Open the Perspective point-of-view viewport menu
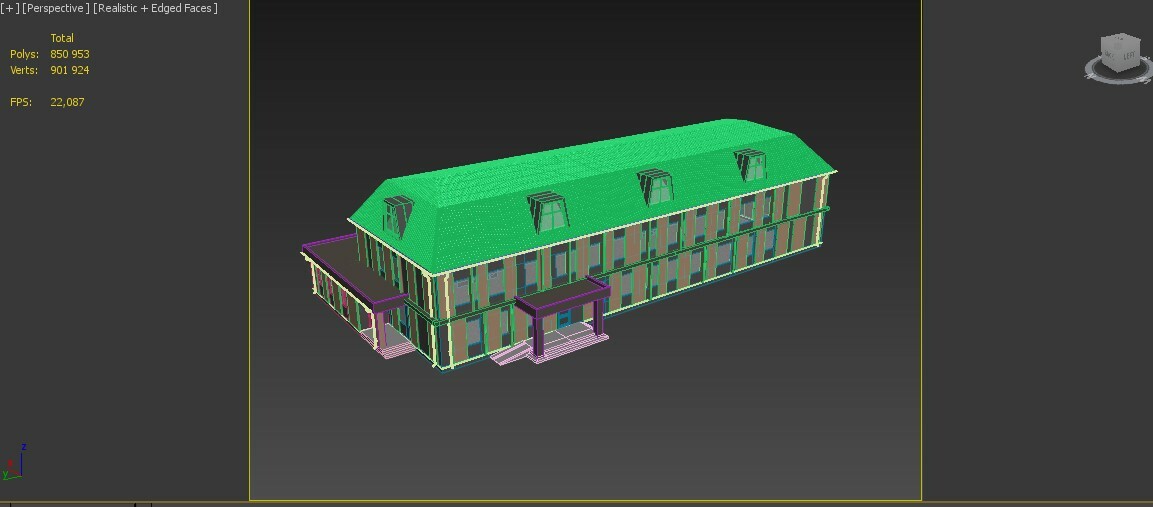The width and height of the screenshot is (1153, 507). [56, 8]
